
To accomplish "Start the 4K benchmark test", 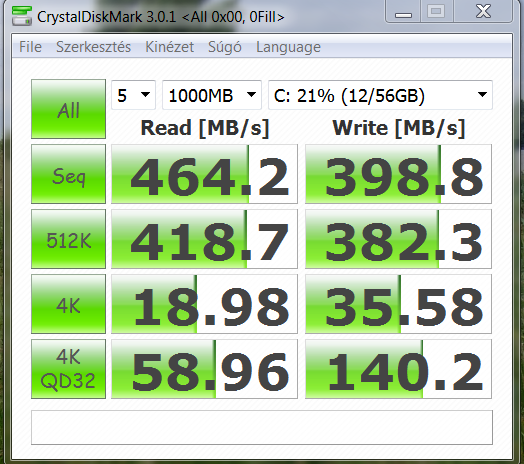I will pos(69,304).
